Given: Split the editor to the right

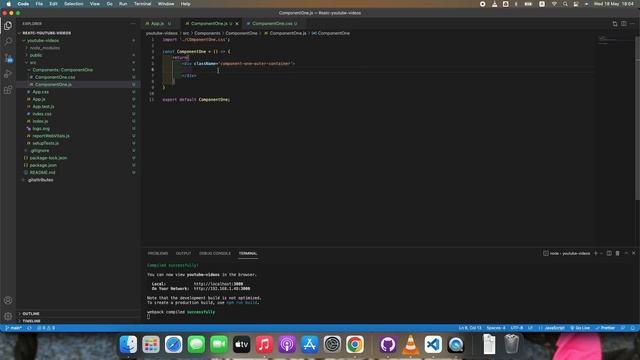Looking at the screenshot, I should pos(624,24).
